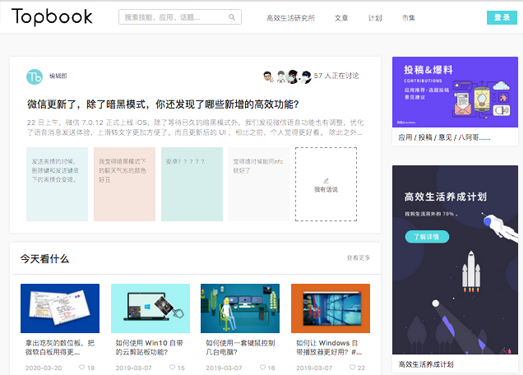Open comment card 发送表情的时候
523x375 pixels.
tap(57, 184)
